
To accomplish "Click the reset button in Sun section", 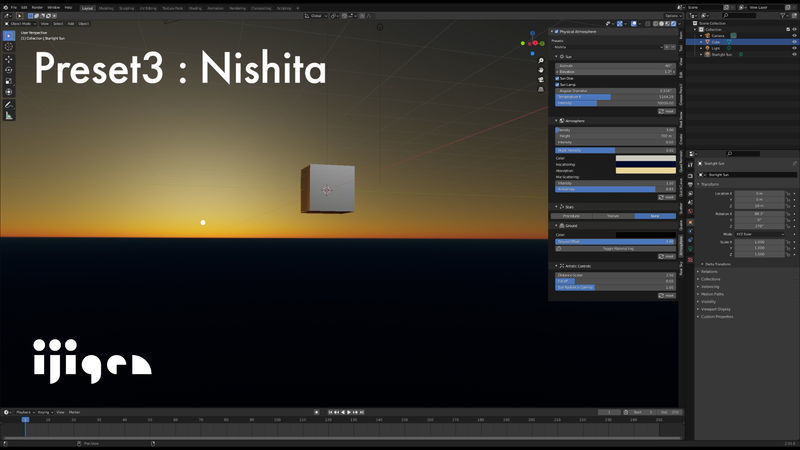I will [x=666, y=111].
